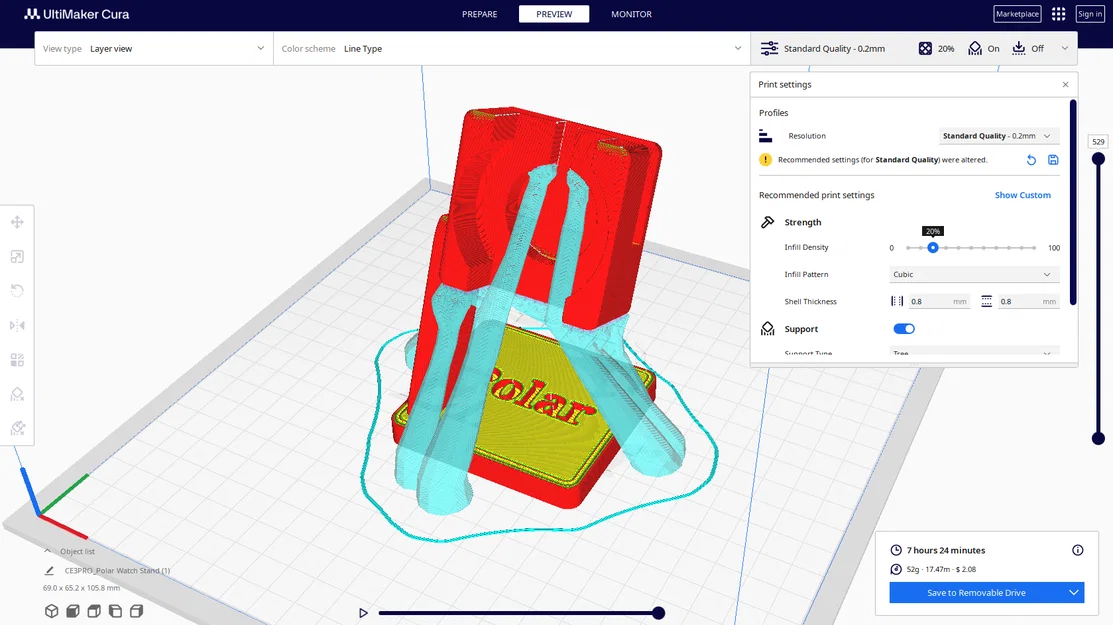This screenshot has height=625, width=1113.
Task: Click the adhesion Off icon in settings bar
Action: [x=1019, y=48]
